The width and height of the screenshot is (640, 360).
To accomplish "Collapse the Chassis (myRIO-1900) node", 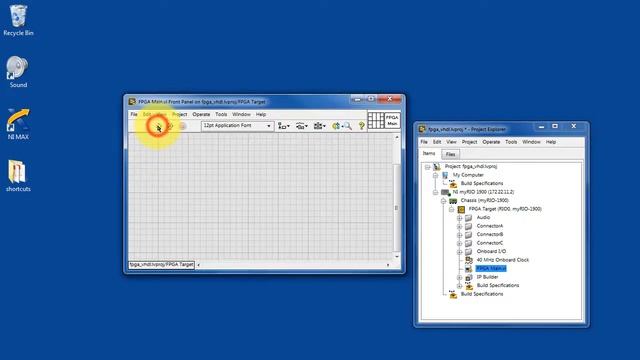I will tap(443, 201).
